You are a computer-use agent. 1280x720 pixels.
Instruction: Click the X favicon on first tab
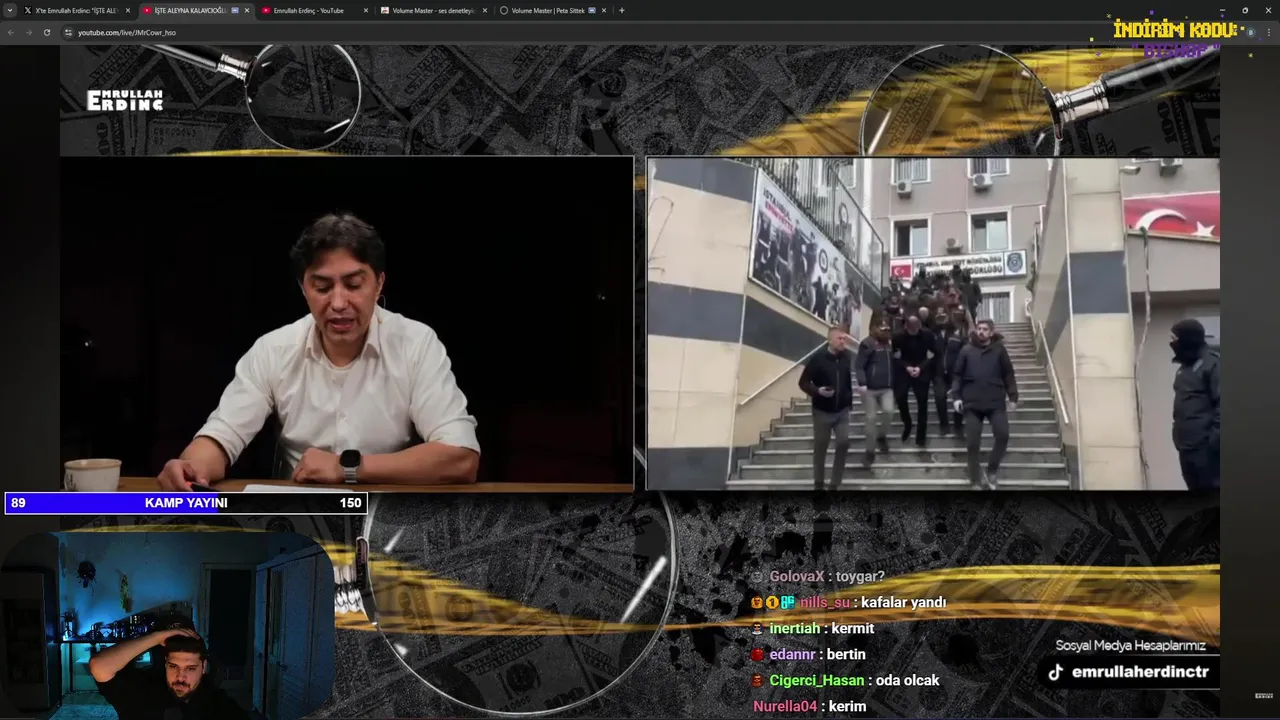28,10
